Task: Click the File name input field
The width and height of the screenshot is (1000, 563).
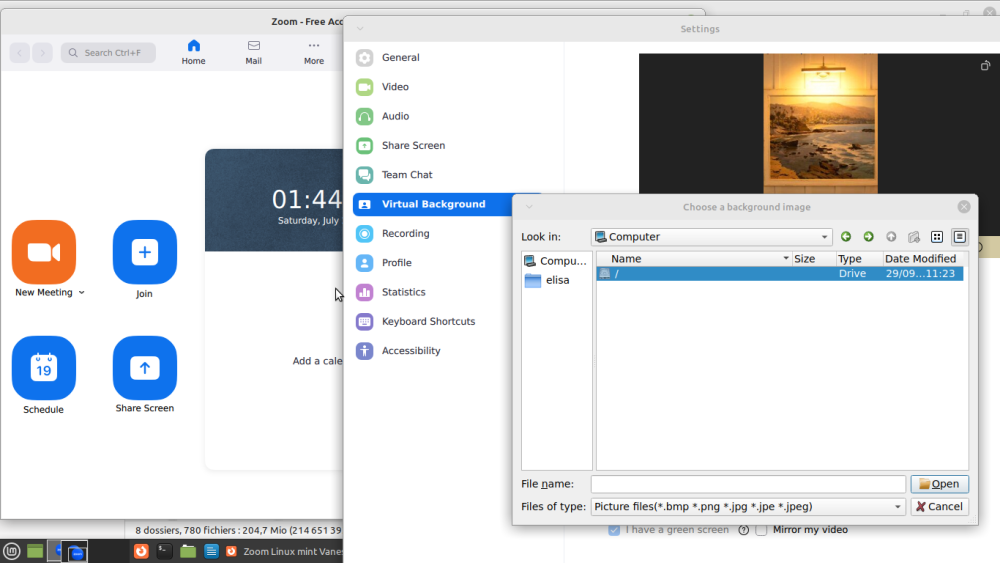Action: pyautogui.click(x=747, y=484)
